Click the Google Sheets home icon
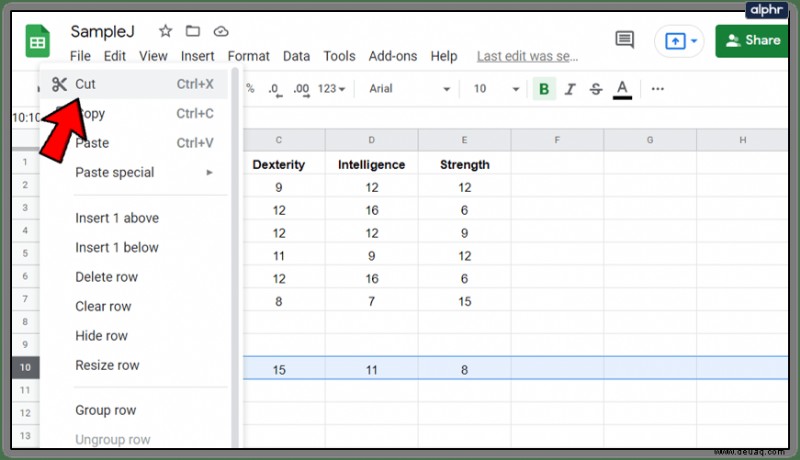Image resolution: width=800 pixels, height=460 pixels. click(x=38, y=41)
